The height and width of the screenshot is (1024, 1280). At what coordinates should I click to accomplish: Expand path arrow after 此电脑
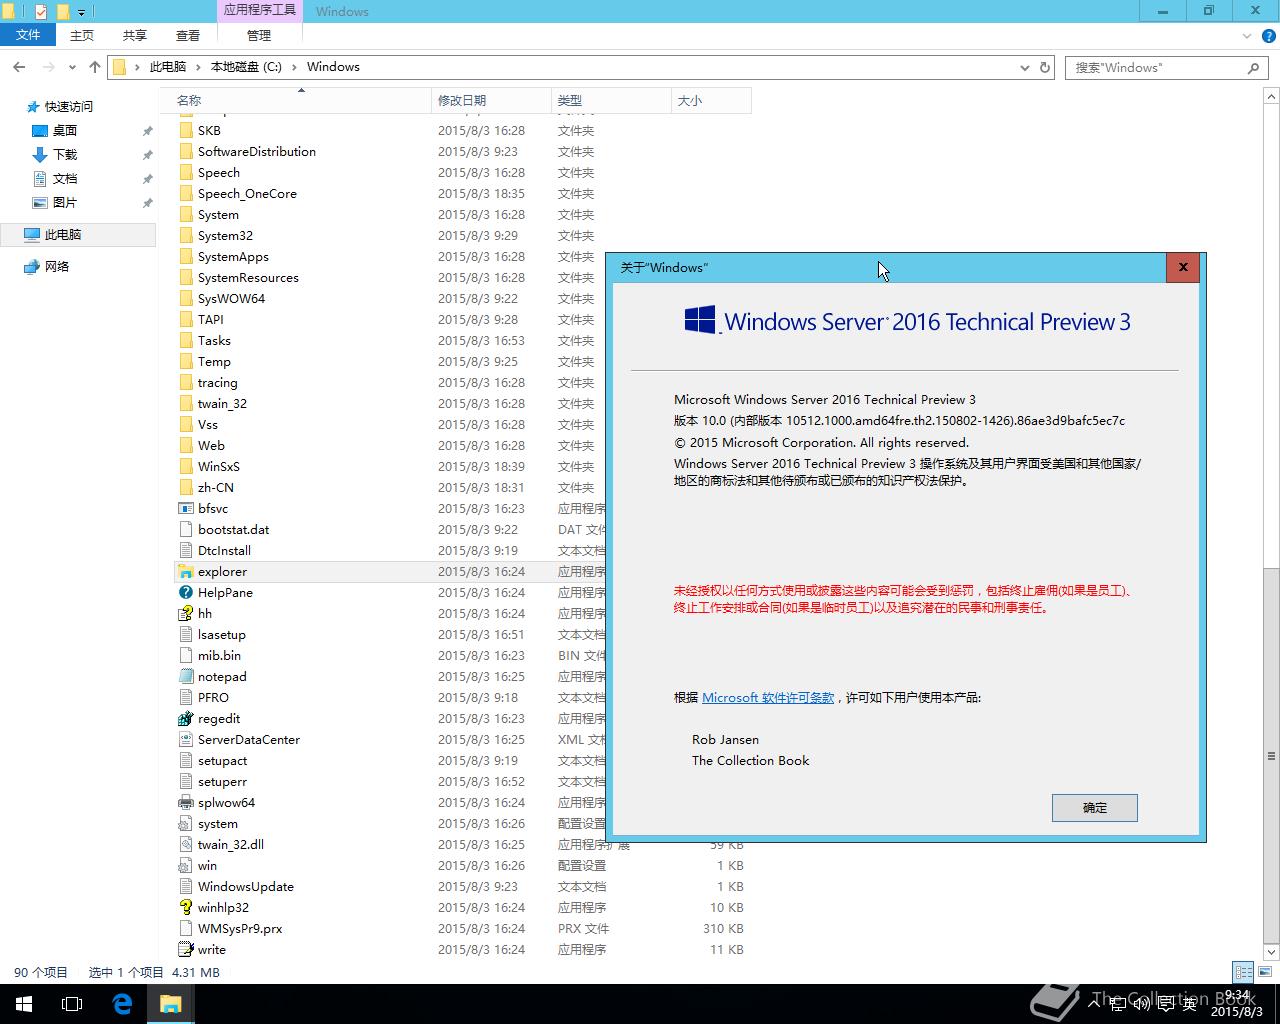[199, 67]
